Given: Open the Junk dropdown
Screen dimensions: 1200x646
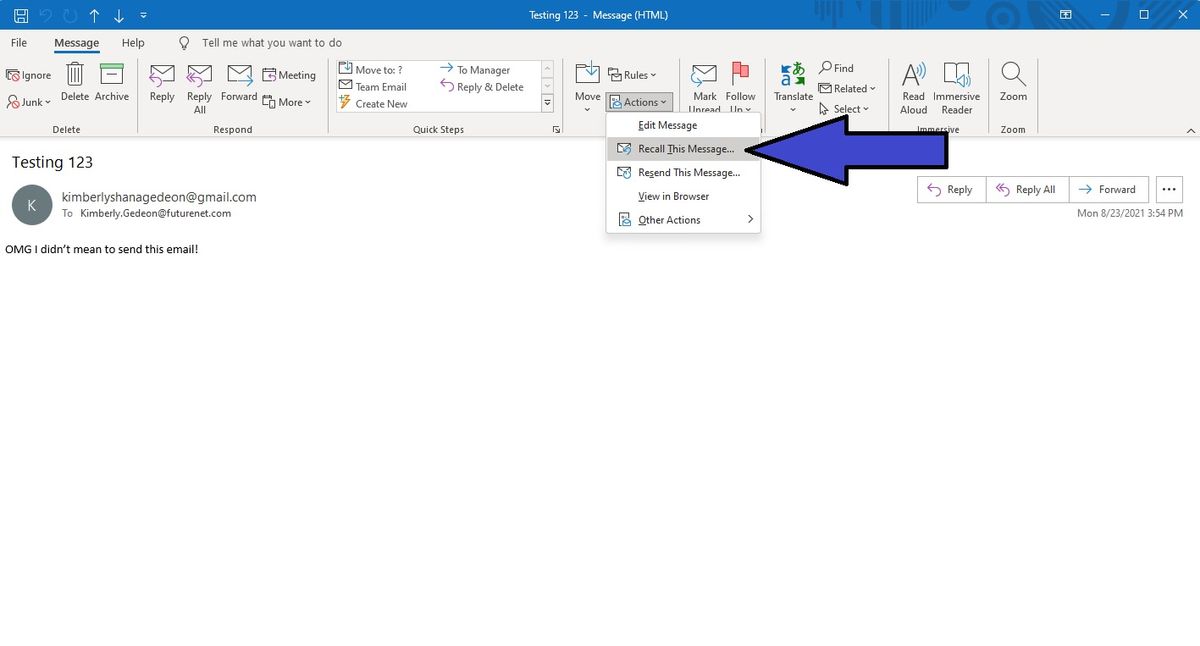Looking at the screenshot, I should [30, 101].
